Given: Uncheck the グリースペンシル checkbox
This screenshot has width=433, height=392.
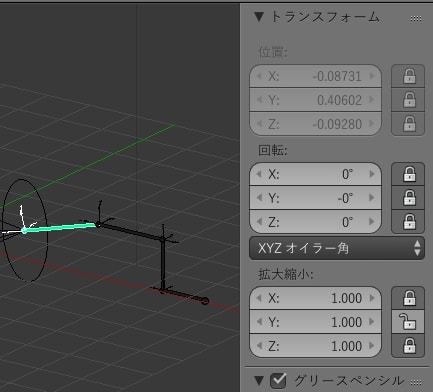Looking at the screenshot, I should click(x=278, y=380).
